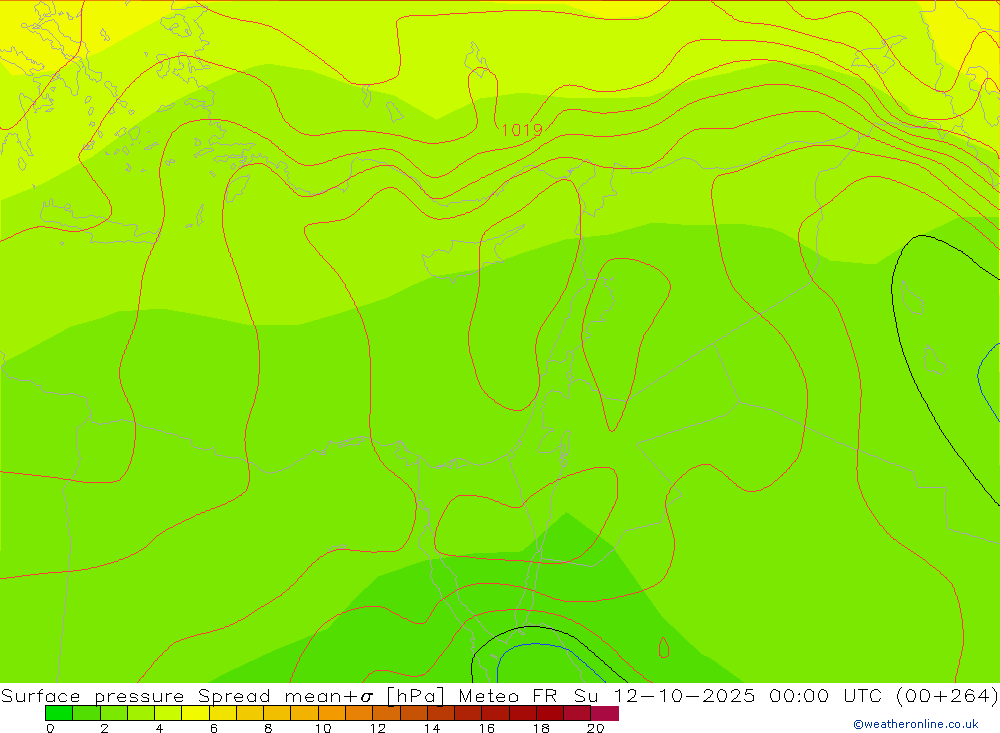Click the legend value 10
The image size is (1000, 733).
(x=323, y=728)
